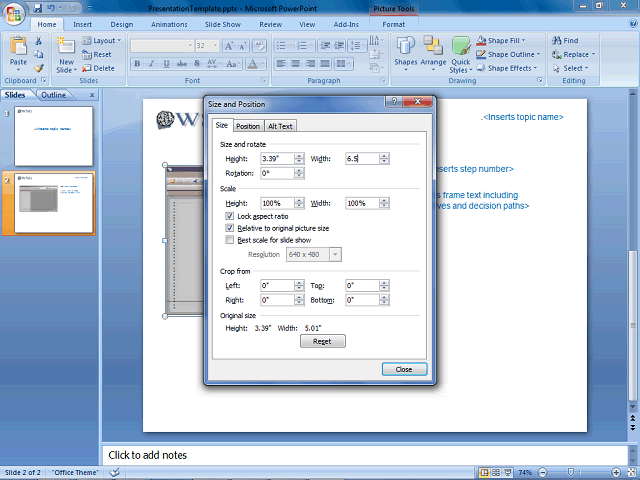Image resolution: width=640 pixels, height=480 pixels.
Task: Open the Replace dropdown arrow
Action: point(593,54)
